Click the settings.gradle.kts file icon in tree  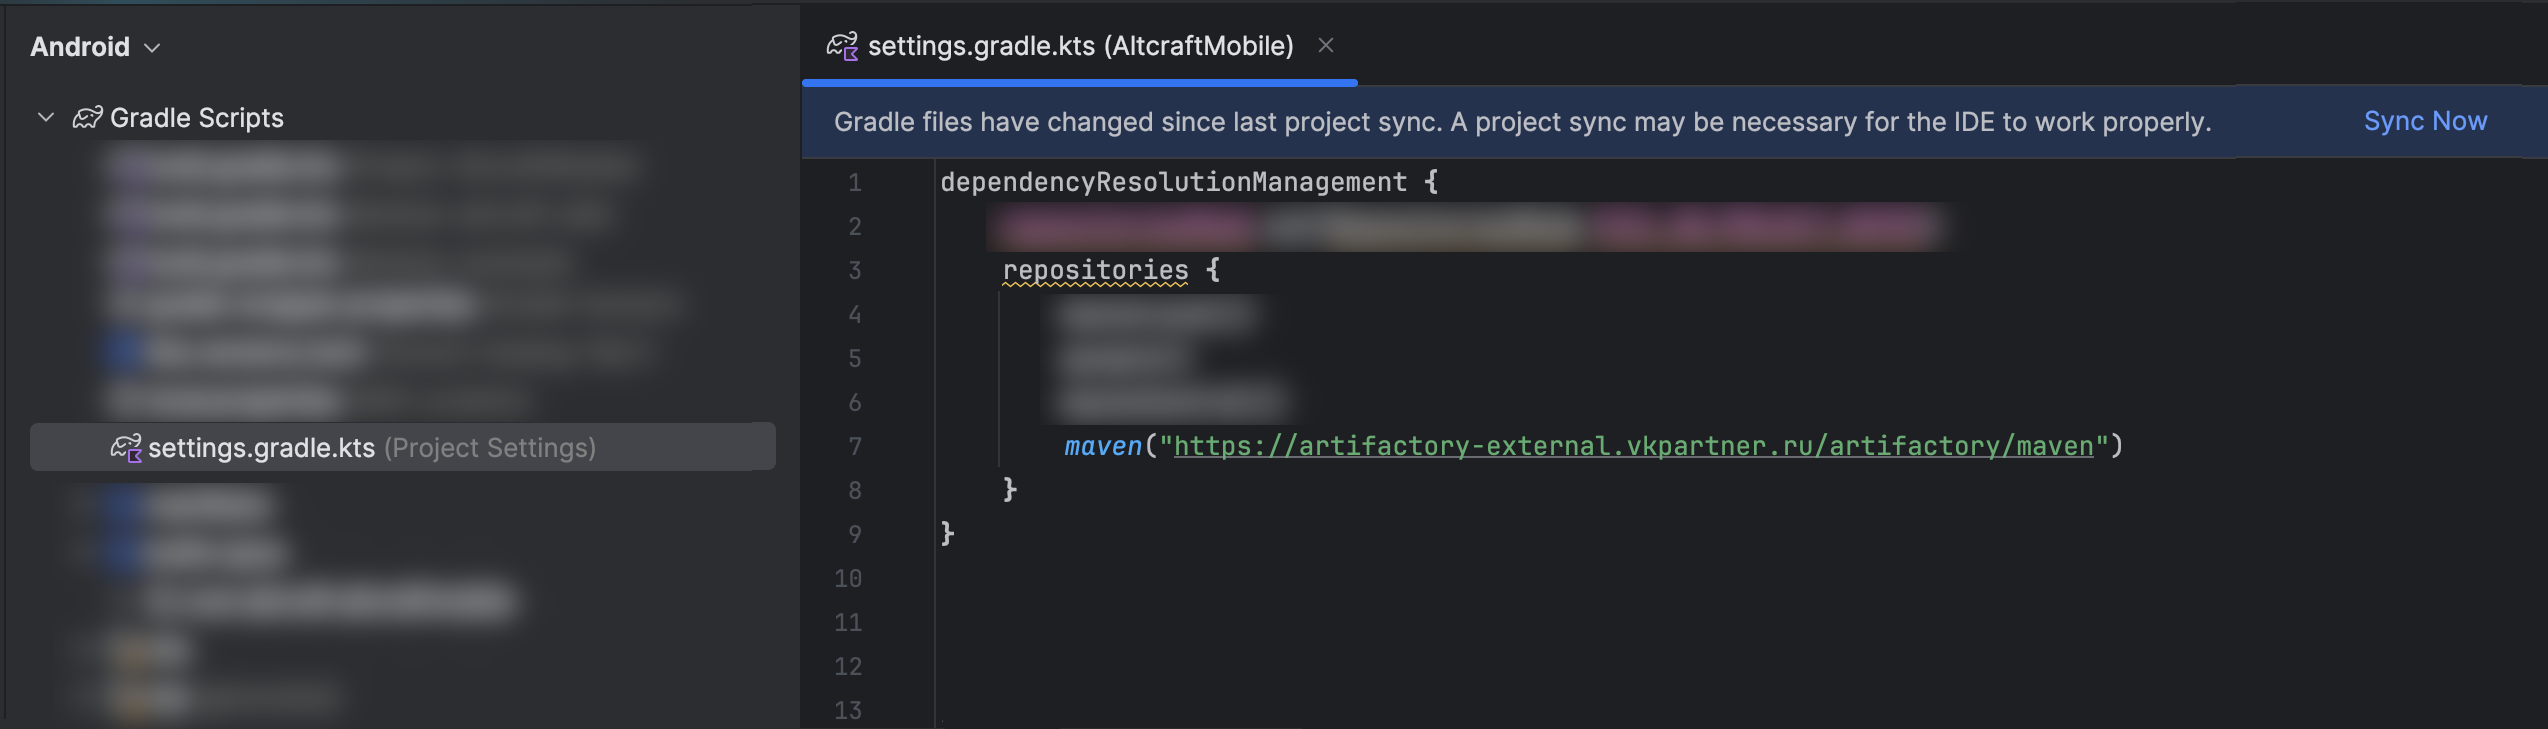[x=125, y=448]
